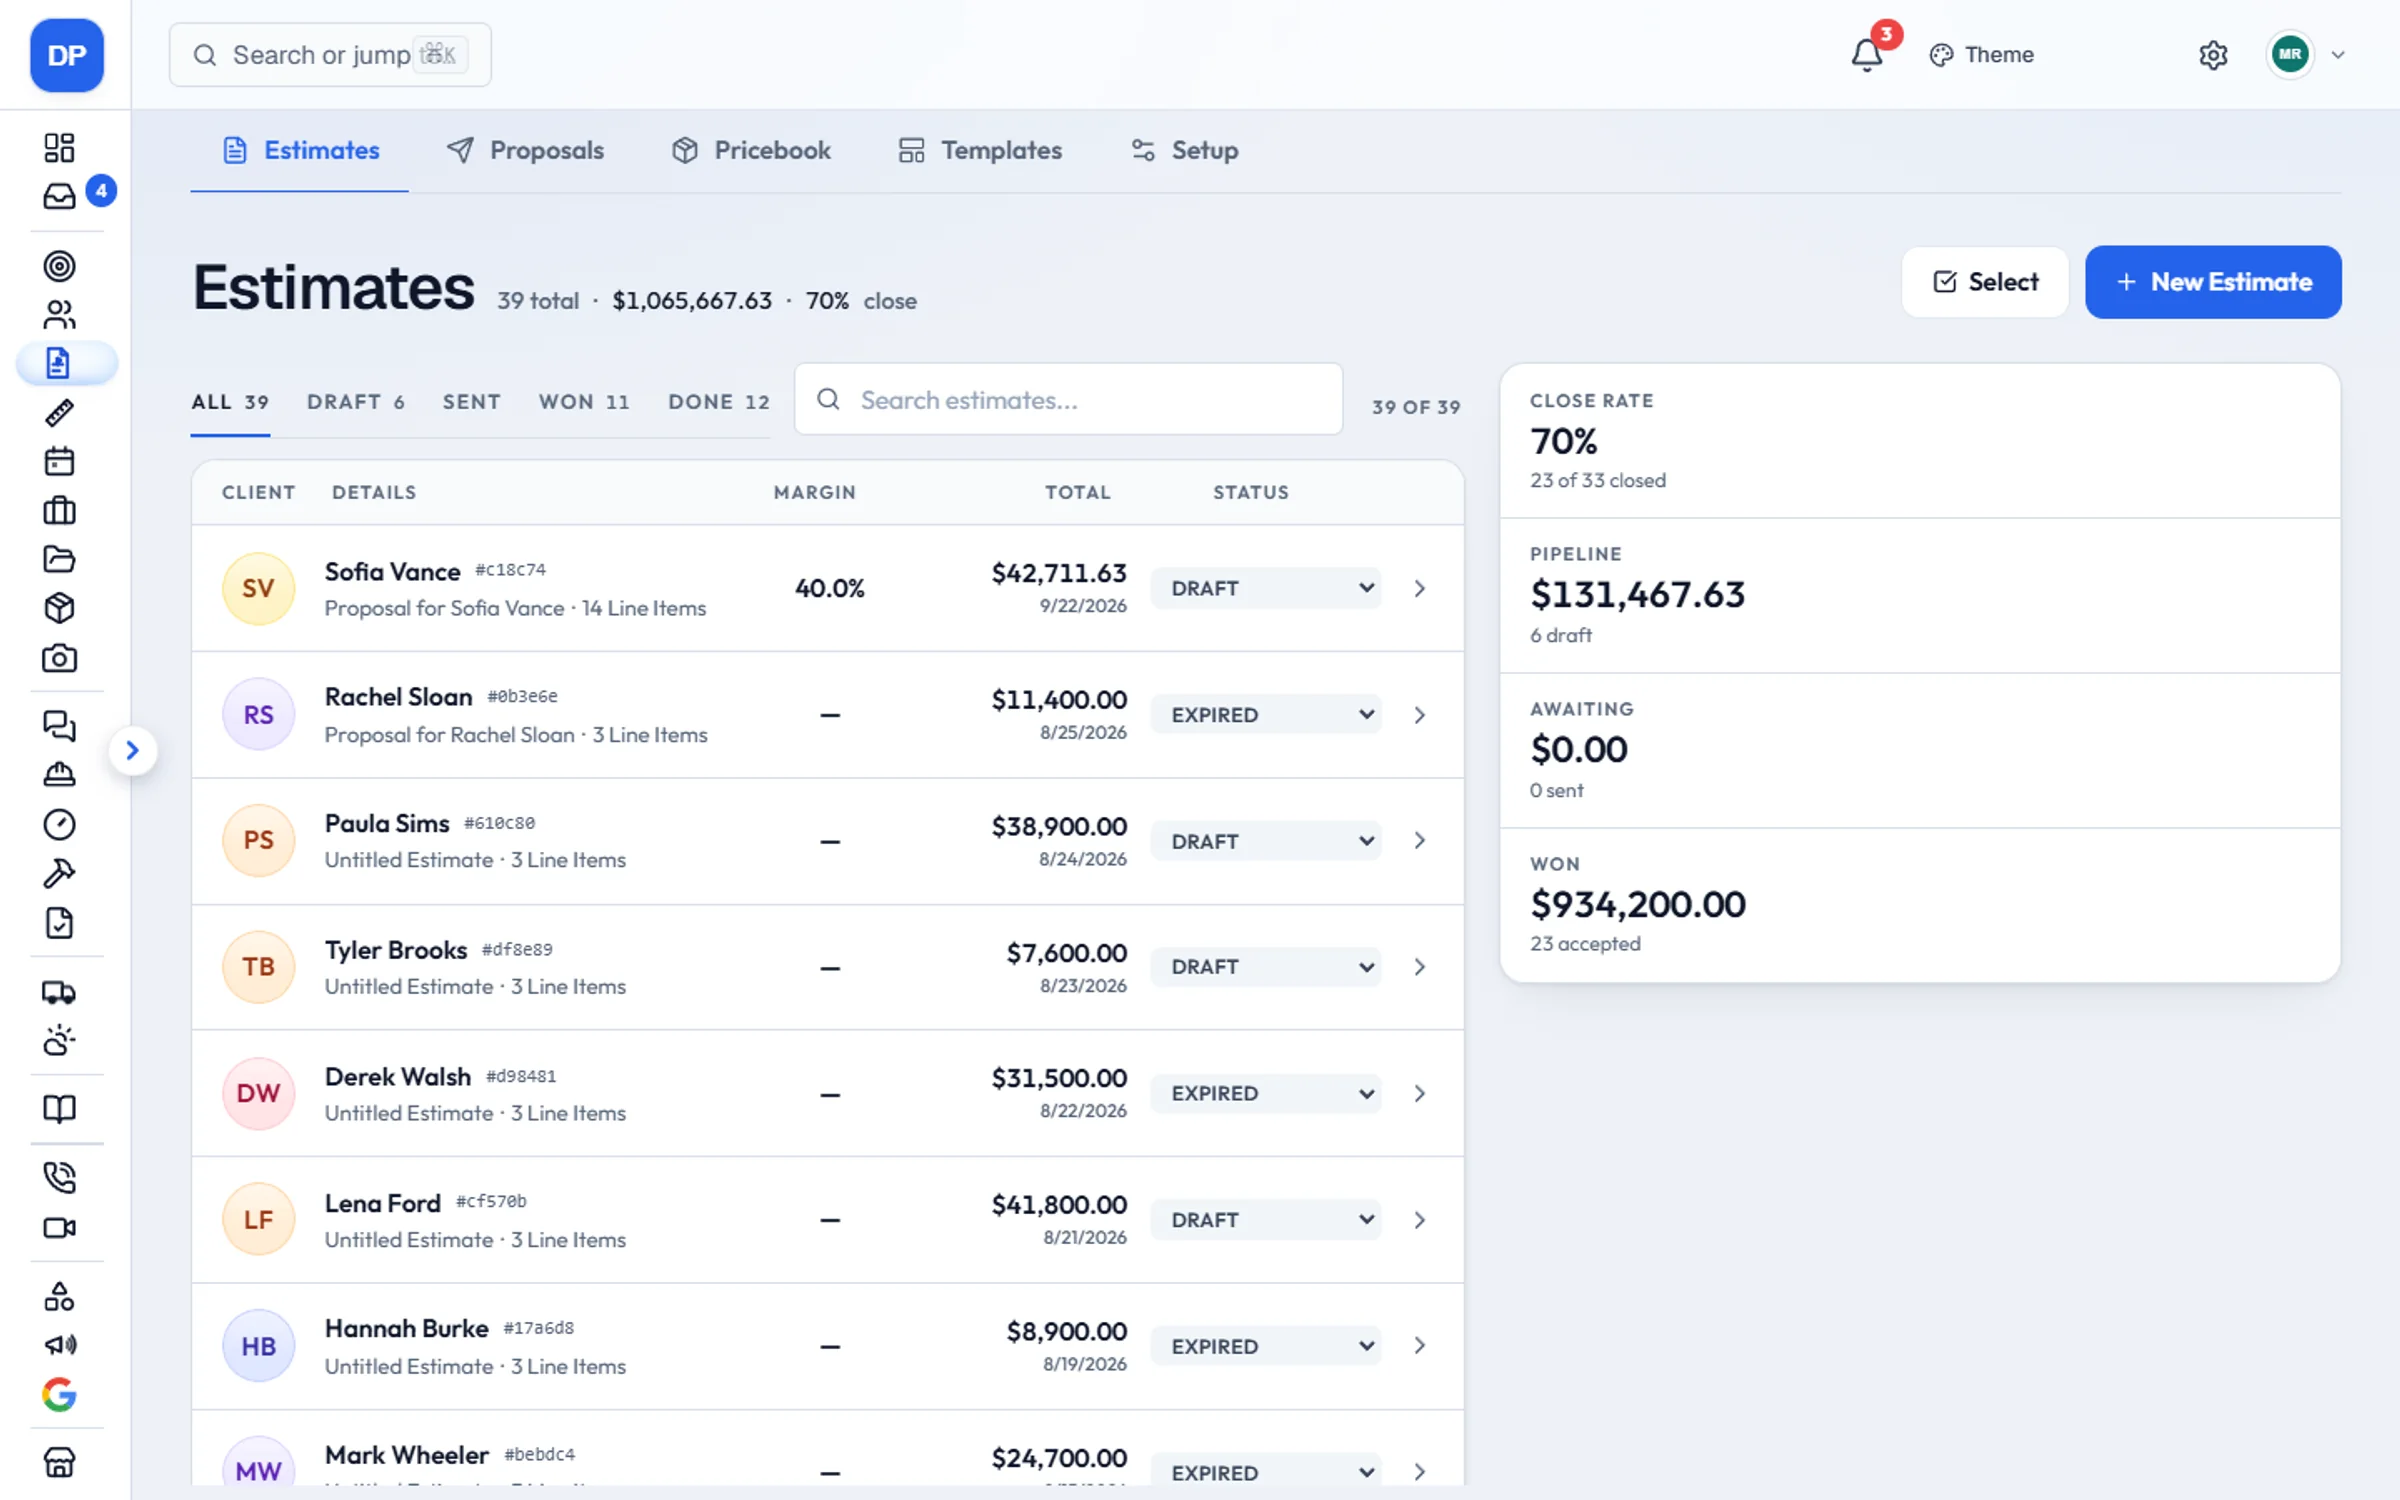Open the Google icon in sidebar
The width and height of the screenshot is (2400, 1500).
tap(59, 1394)
